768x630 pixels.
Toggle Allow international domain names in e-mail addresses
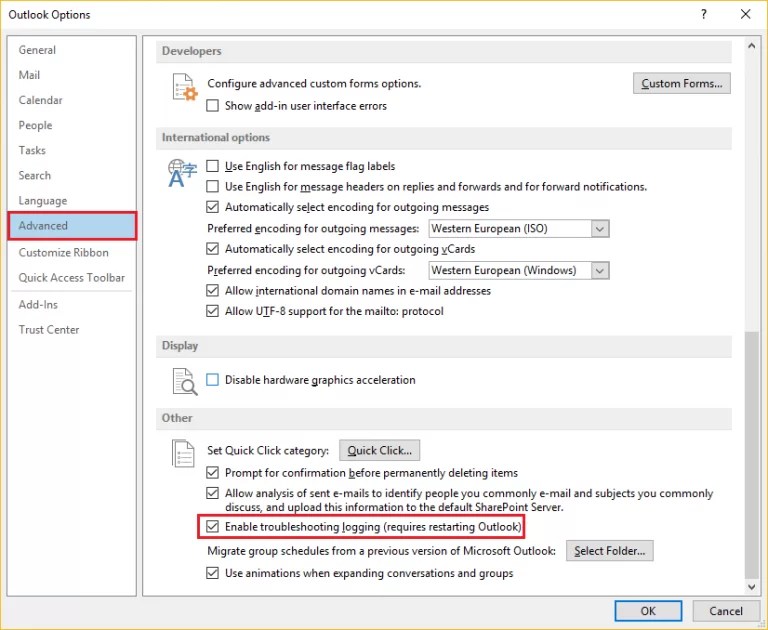click(x=212, y=291)
